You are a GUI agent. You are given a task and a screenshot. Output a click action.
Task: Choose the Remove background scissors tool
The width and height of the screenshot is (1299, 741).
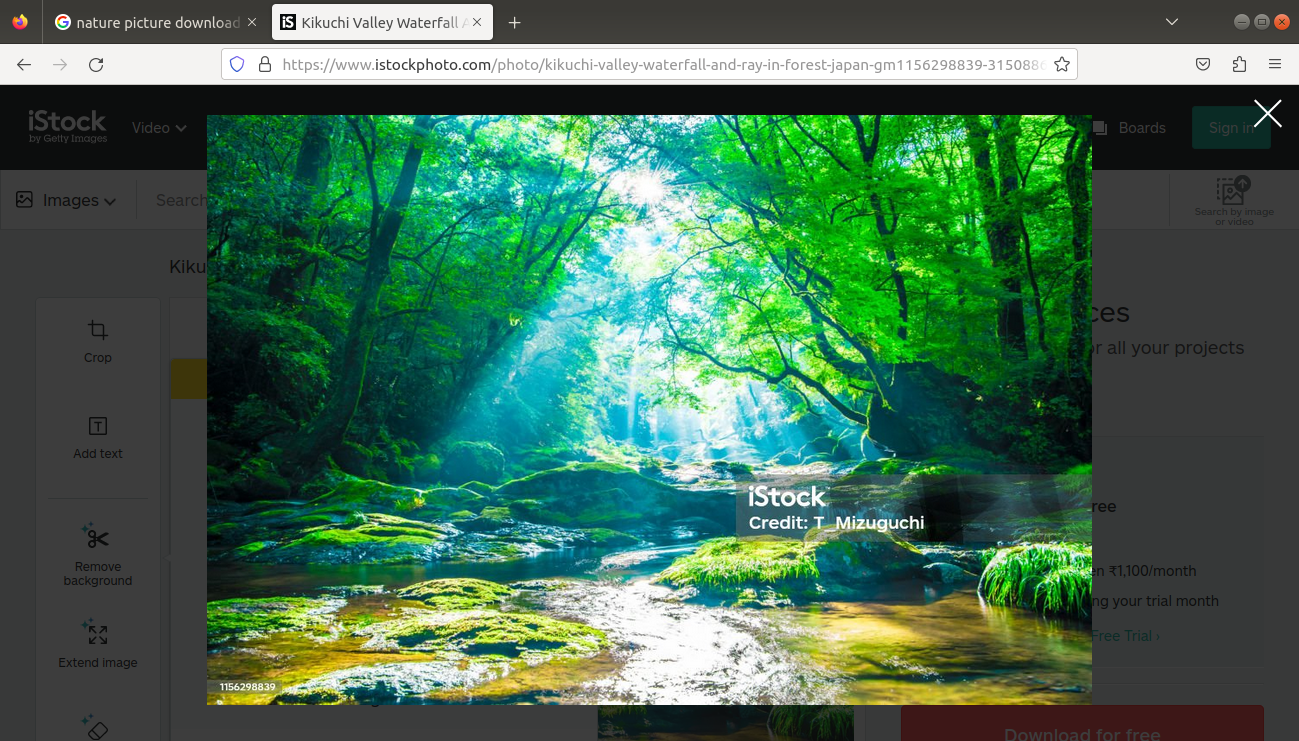(98, 555)
